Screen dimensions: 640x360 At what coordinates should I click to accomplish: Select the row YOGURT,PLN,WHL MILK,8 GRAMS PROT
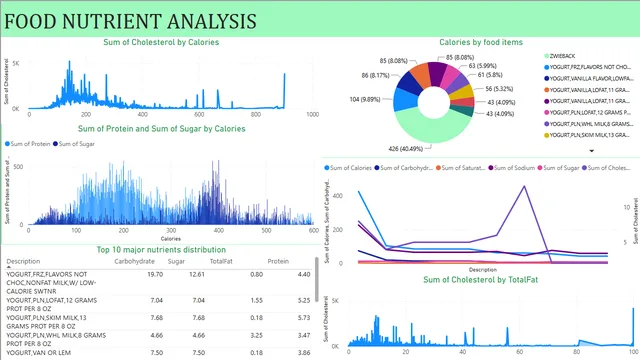(158, 339)
